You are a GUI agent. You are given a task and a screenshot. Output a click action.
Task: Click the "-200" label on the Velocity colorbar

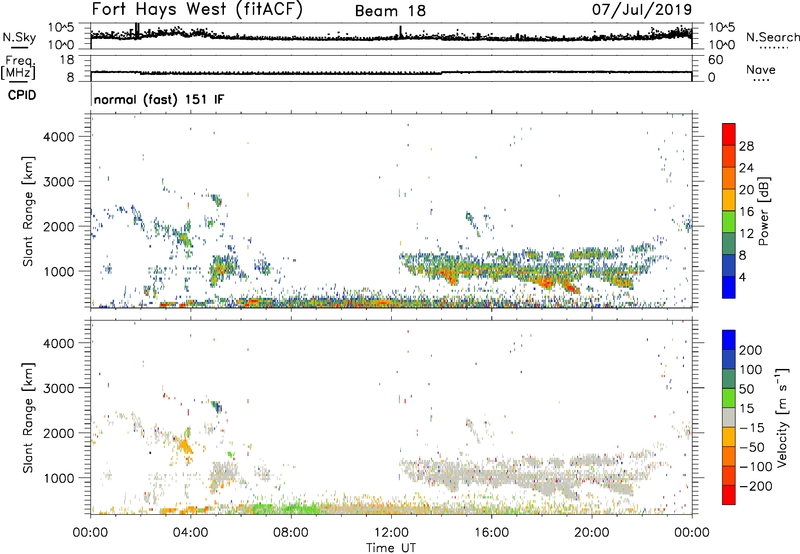tap(756, 486)
